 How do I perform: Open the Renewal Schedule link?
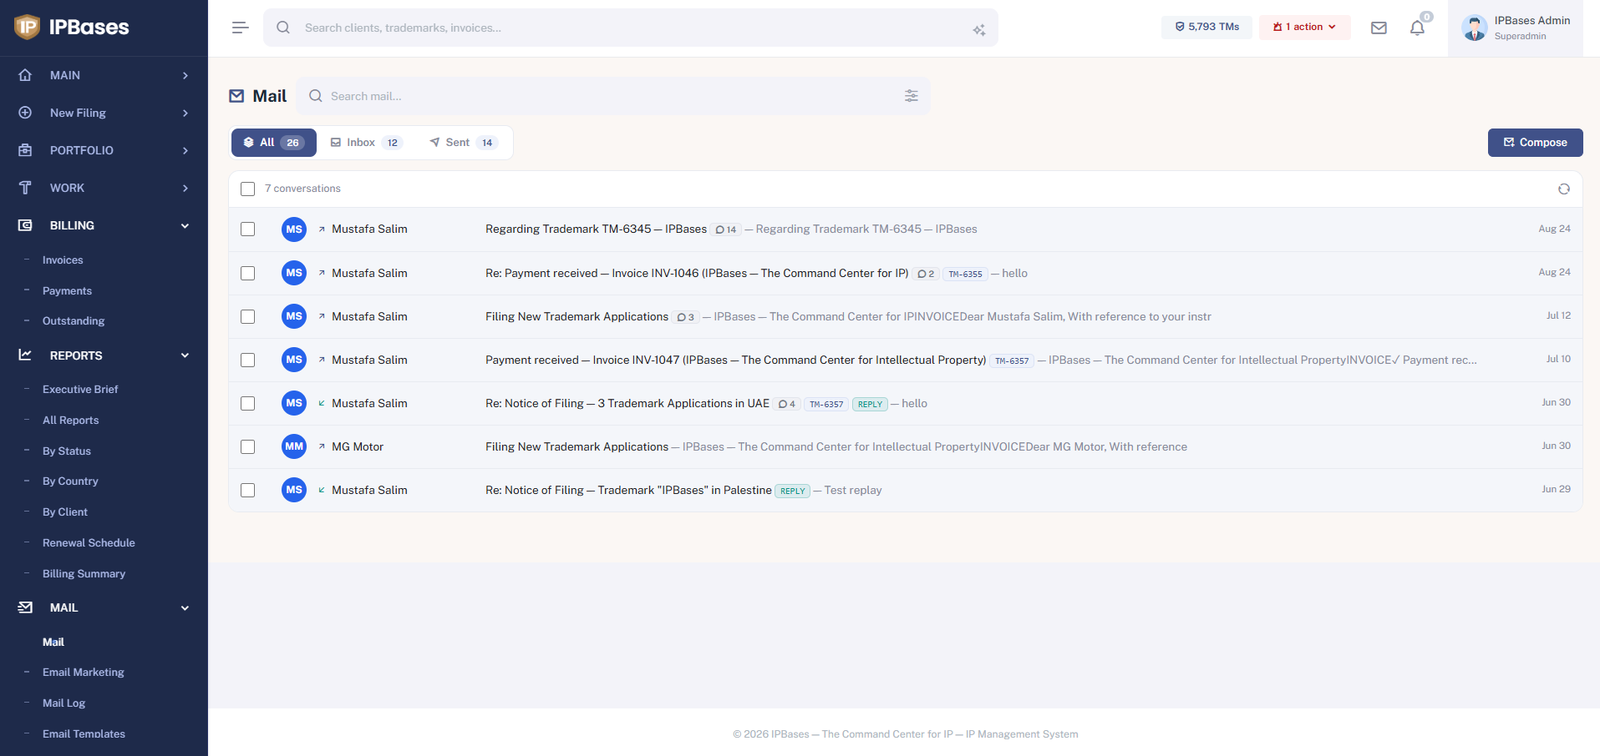click(x=88, y=543)
